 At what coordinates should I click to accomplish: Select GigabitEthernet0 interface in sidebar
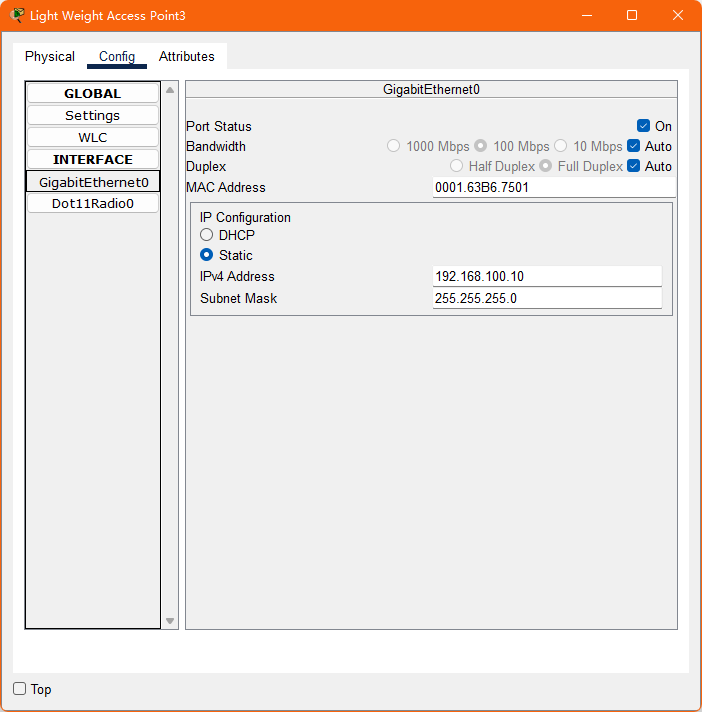93,182
